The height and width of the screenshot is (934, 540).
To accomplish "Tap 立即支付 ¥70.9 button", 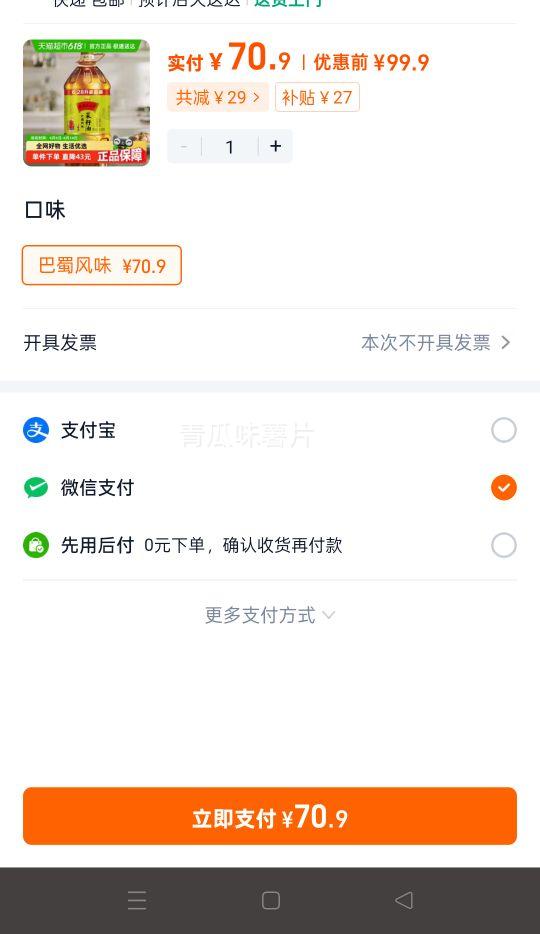I will [x=270, y=816].
